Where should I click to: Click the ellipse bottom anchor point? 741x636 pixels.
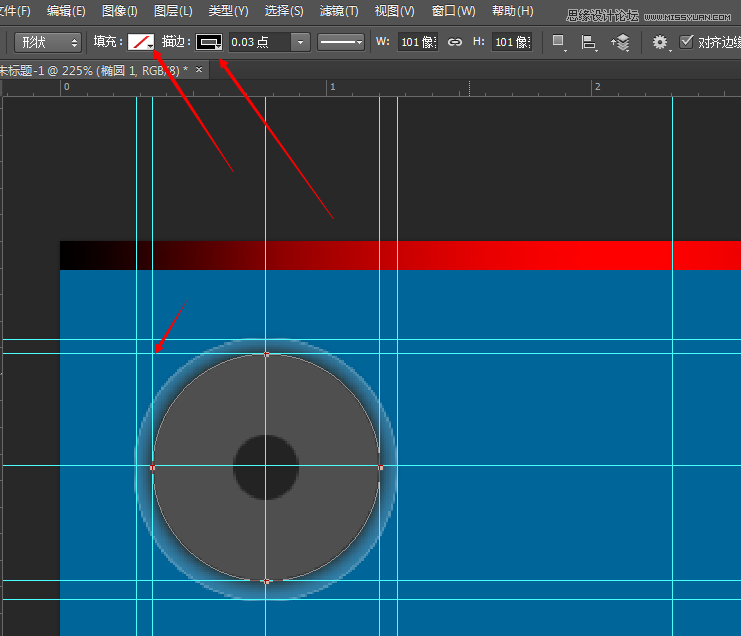266,581
